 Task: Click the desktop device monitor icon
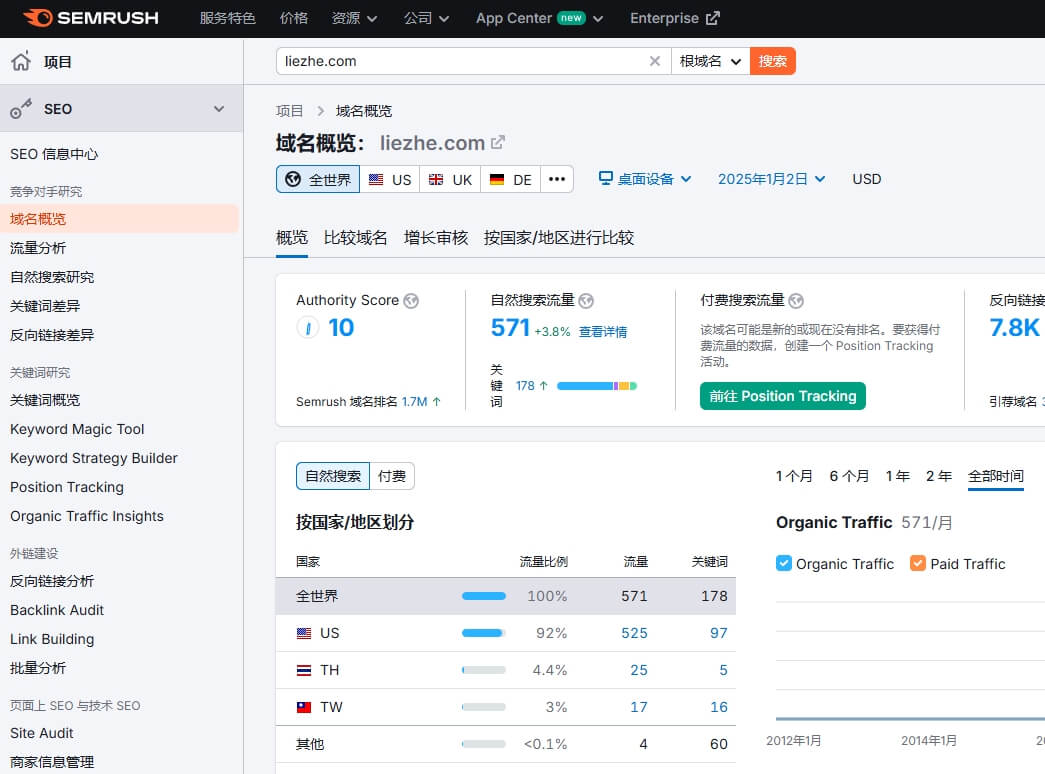pos(605,178)
